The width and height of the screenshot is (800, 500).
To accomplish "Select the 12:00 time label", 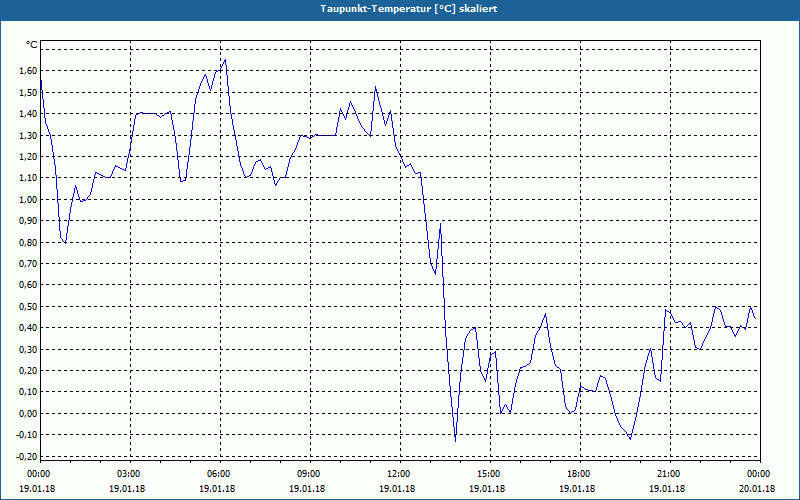I will [x=400, y=474].
